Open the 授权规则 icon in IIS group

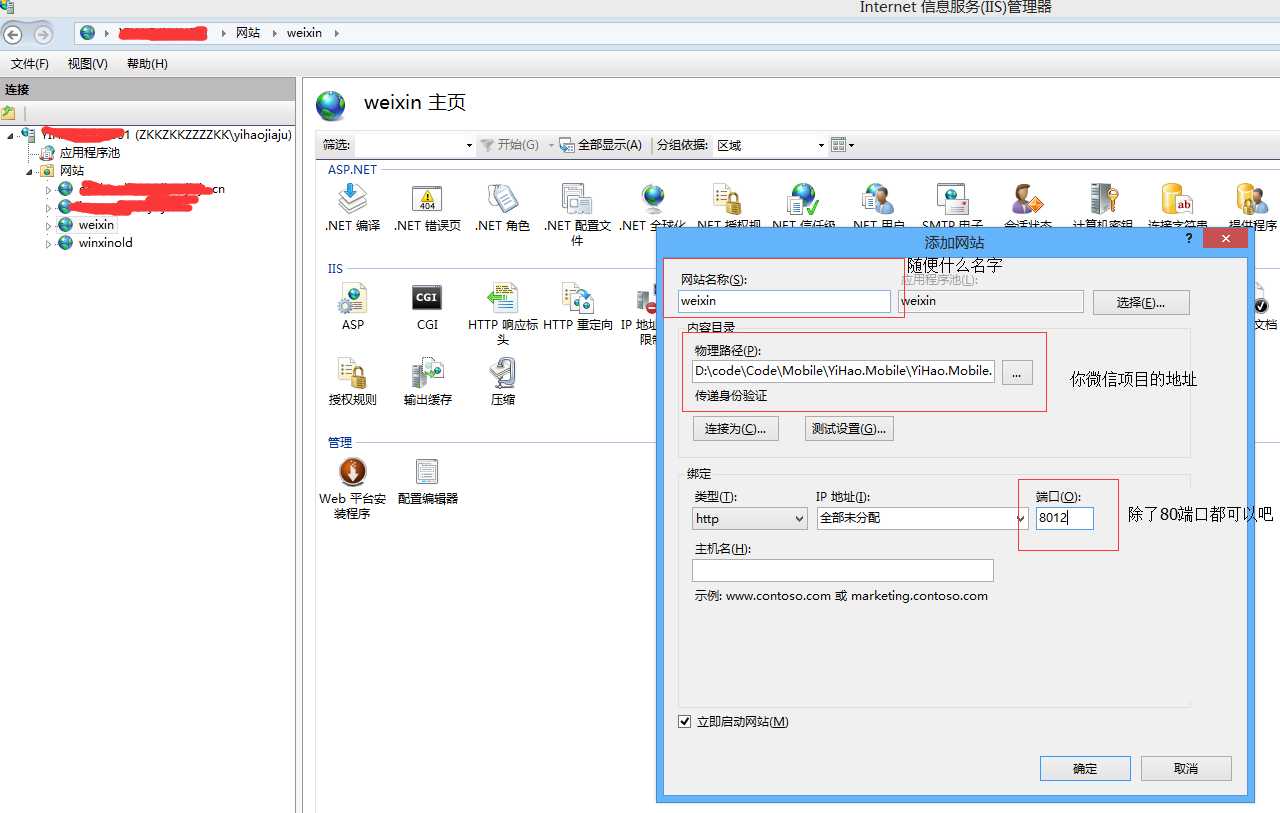point(352,373)
